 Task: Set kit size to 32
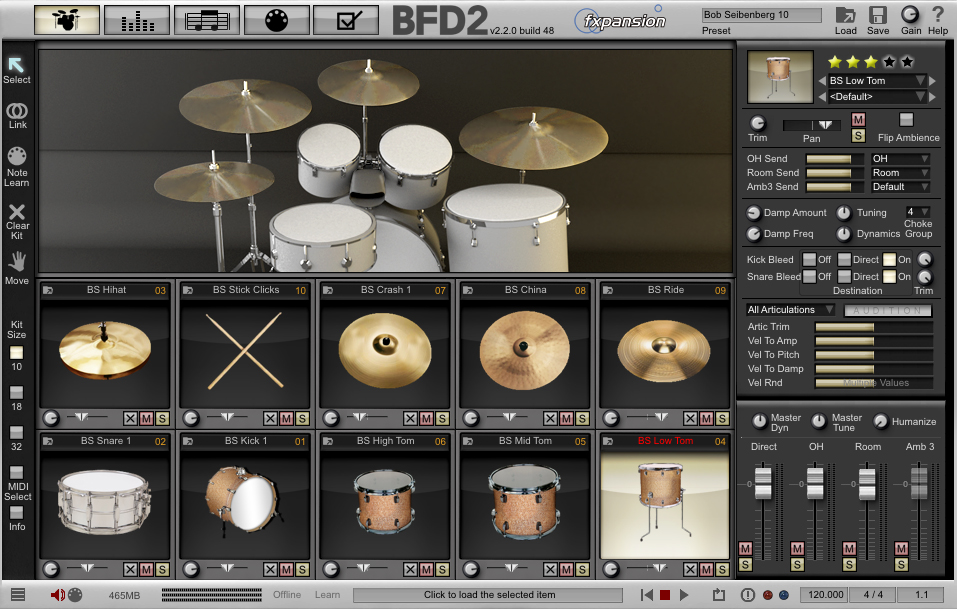pos(16,433)
